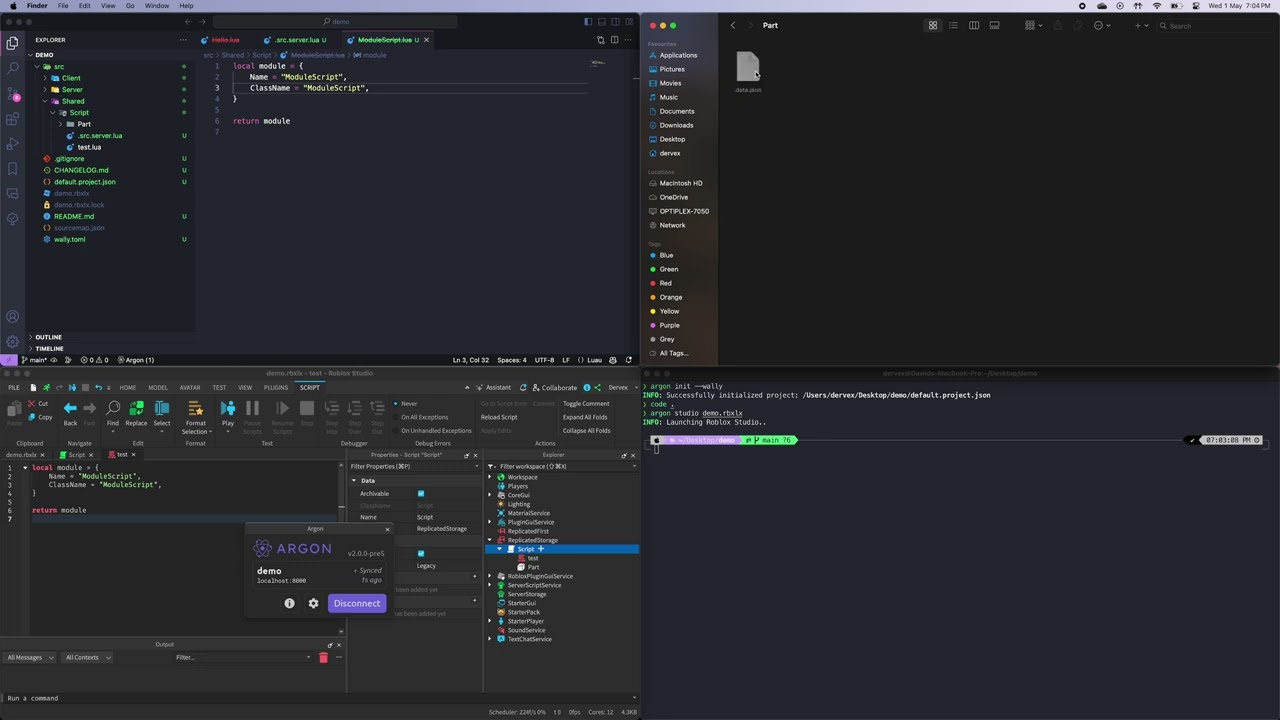Switch to the PLUGINS ribbon tab
Screen dimensions: 1280x720
276,387
